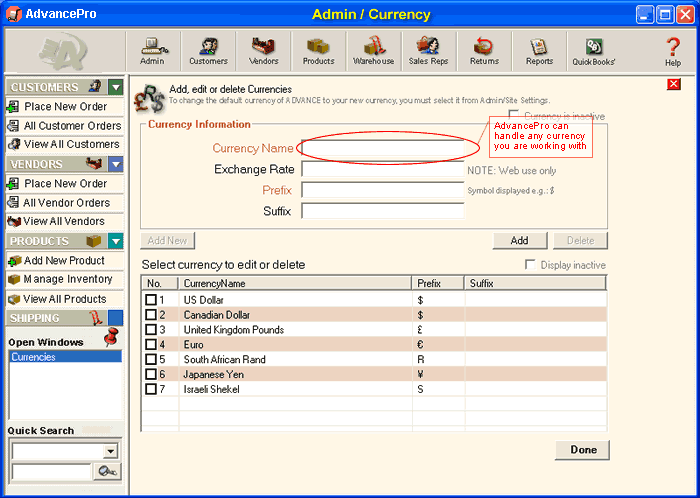Click the Exchange Rate input field
This screenshot has width=700, height=498.
pos(383,169)
